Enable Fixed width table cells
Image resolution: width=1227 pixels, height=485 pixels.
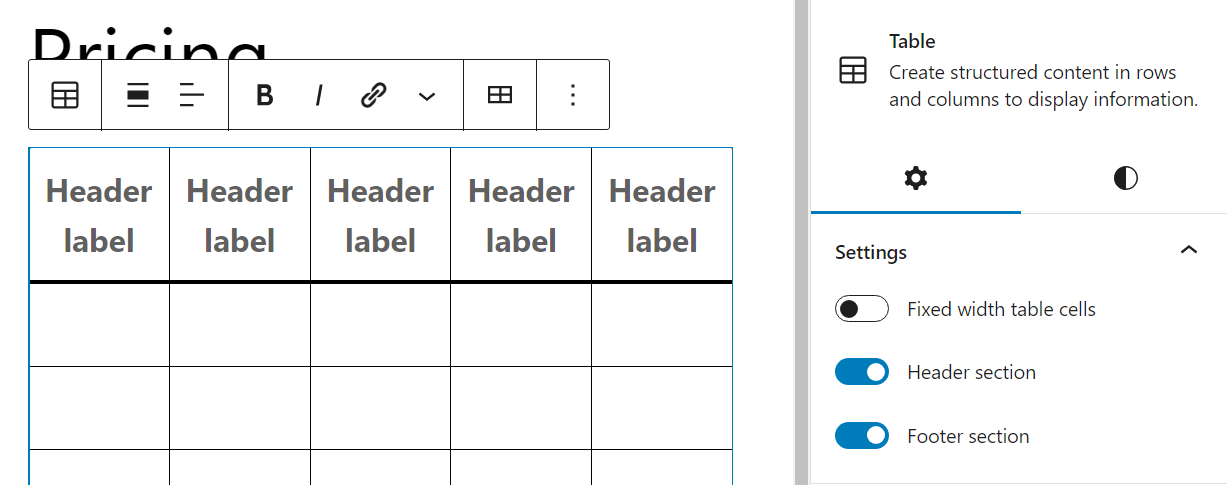(x=862, y=309)
